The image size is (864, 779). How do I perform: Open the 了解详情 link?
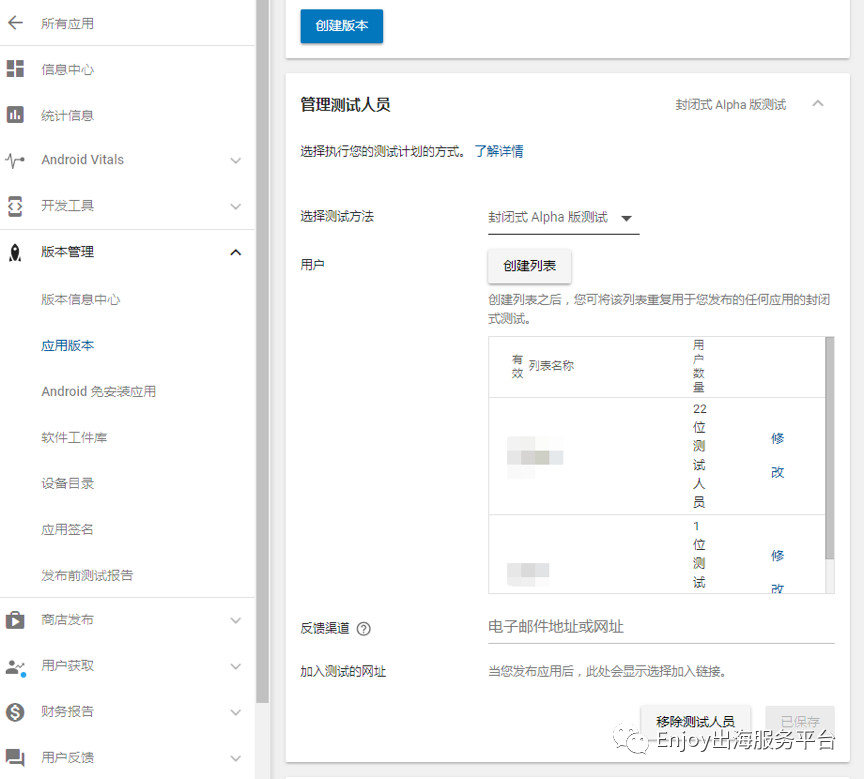(x=498, y=152)
